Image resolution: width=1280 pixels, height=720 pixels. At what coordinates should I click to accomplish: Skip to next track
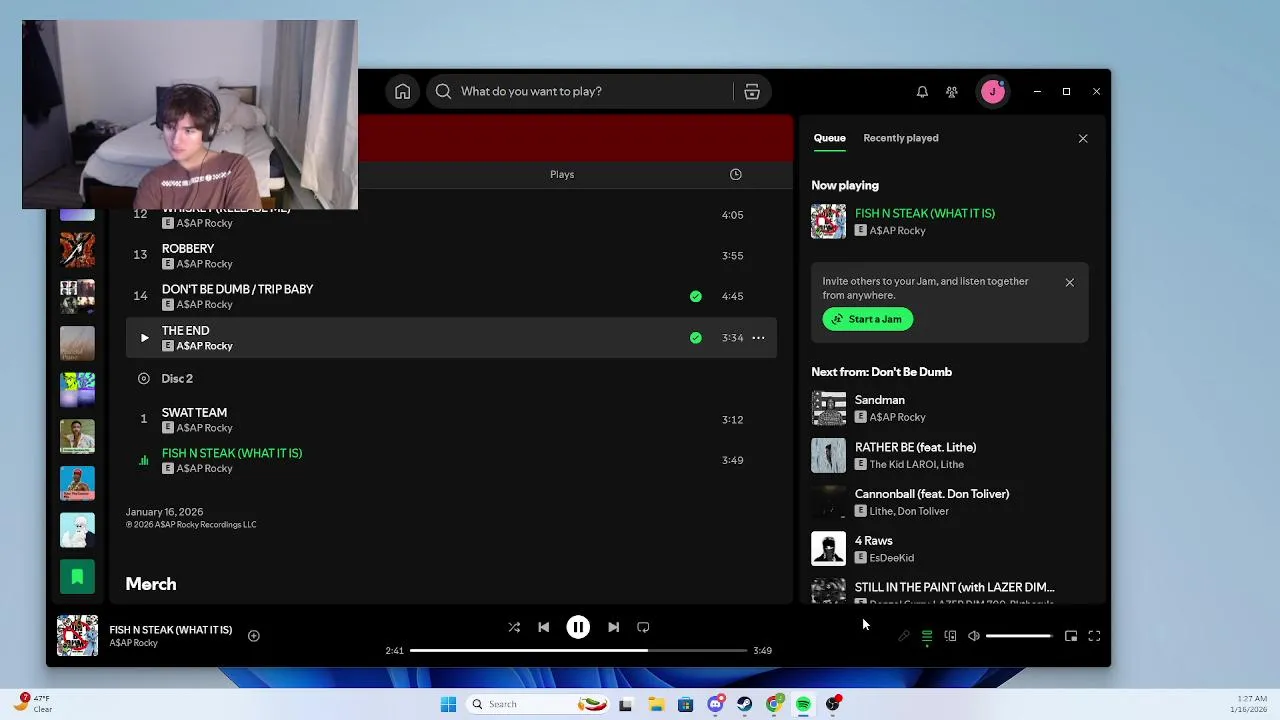coord(613,627)
